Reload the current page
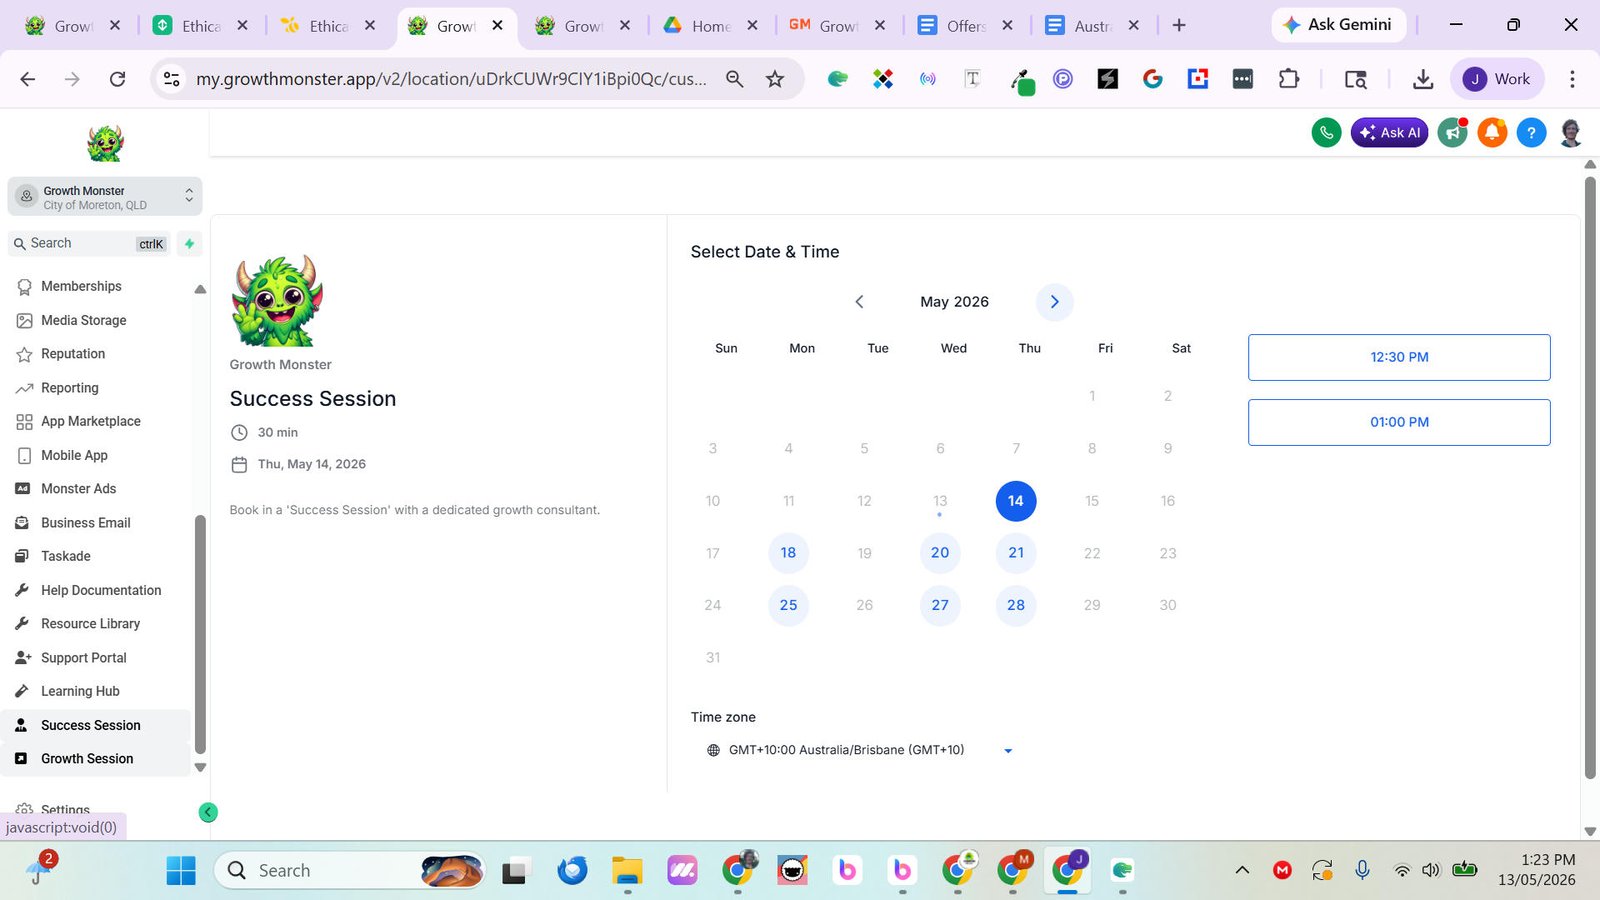This screenshot has width=1600, height=900. click(x=117, y=79)
